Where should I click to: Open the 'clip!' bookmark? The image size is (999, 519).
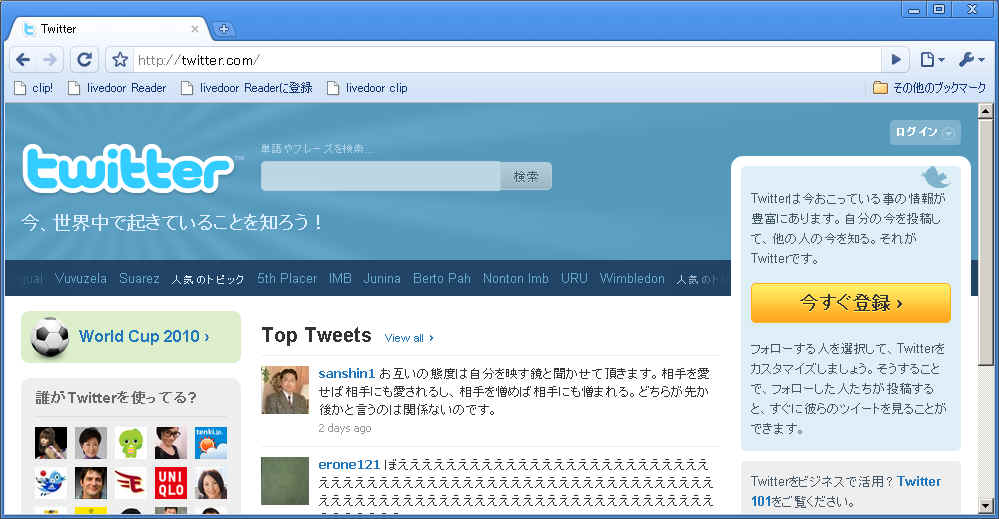pyautogui.click(x=34, y=88)
